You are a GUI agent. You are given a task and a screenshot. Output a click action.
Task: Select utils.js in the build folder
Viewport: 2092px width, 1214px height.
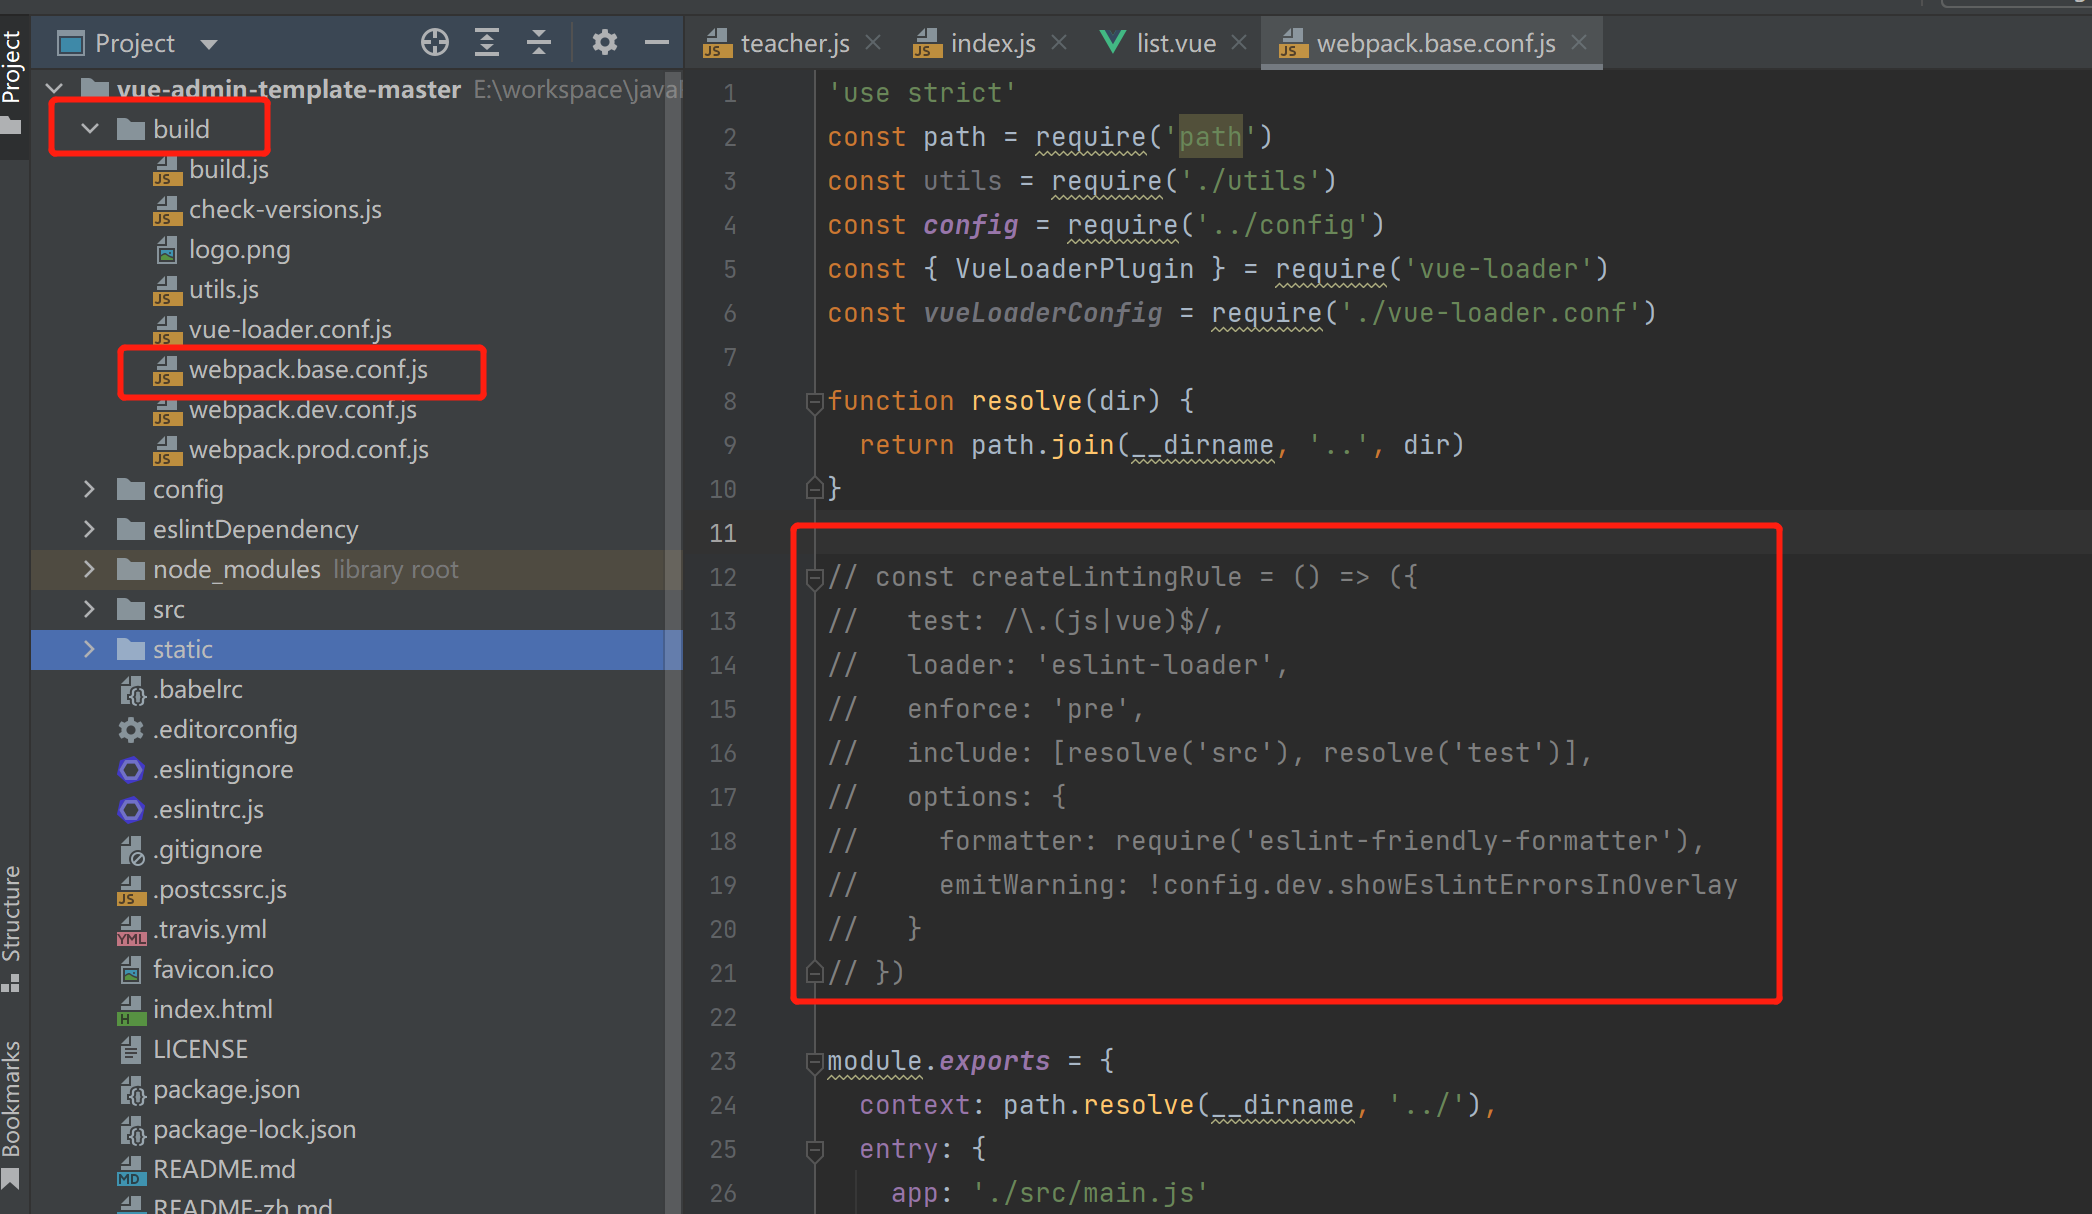224,290
